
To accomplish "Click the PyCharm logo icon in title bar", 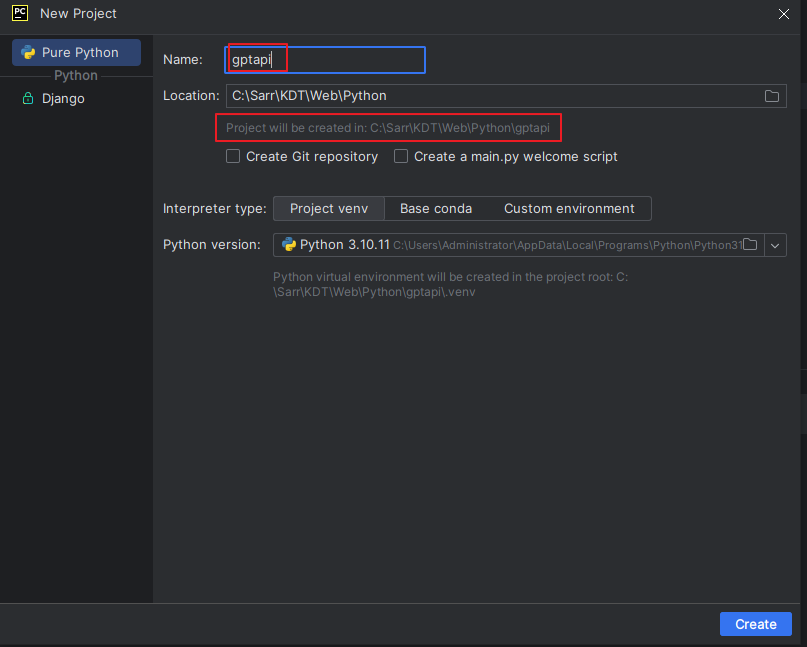I will pyautogui.click(x=20, y=13).
